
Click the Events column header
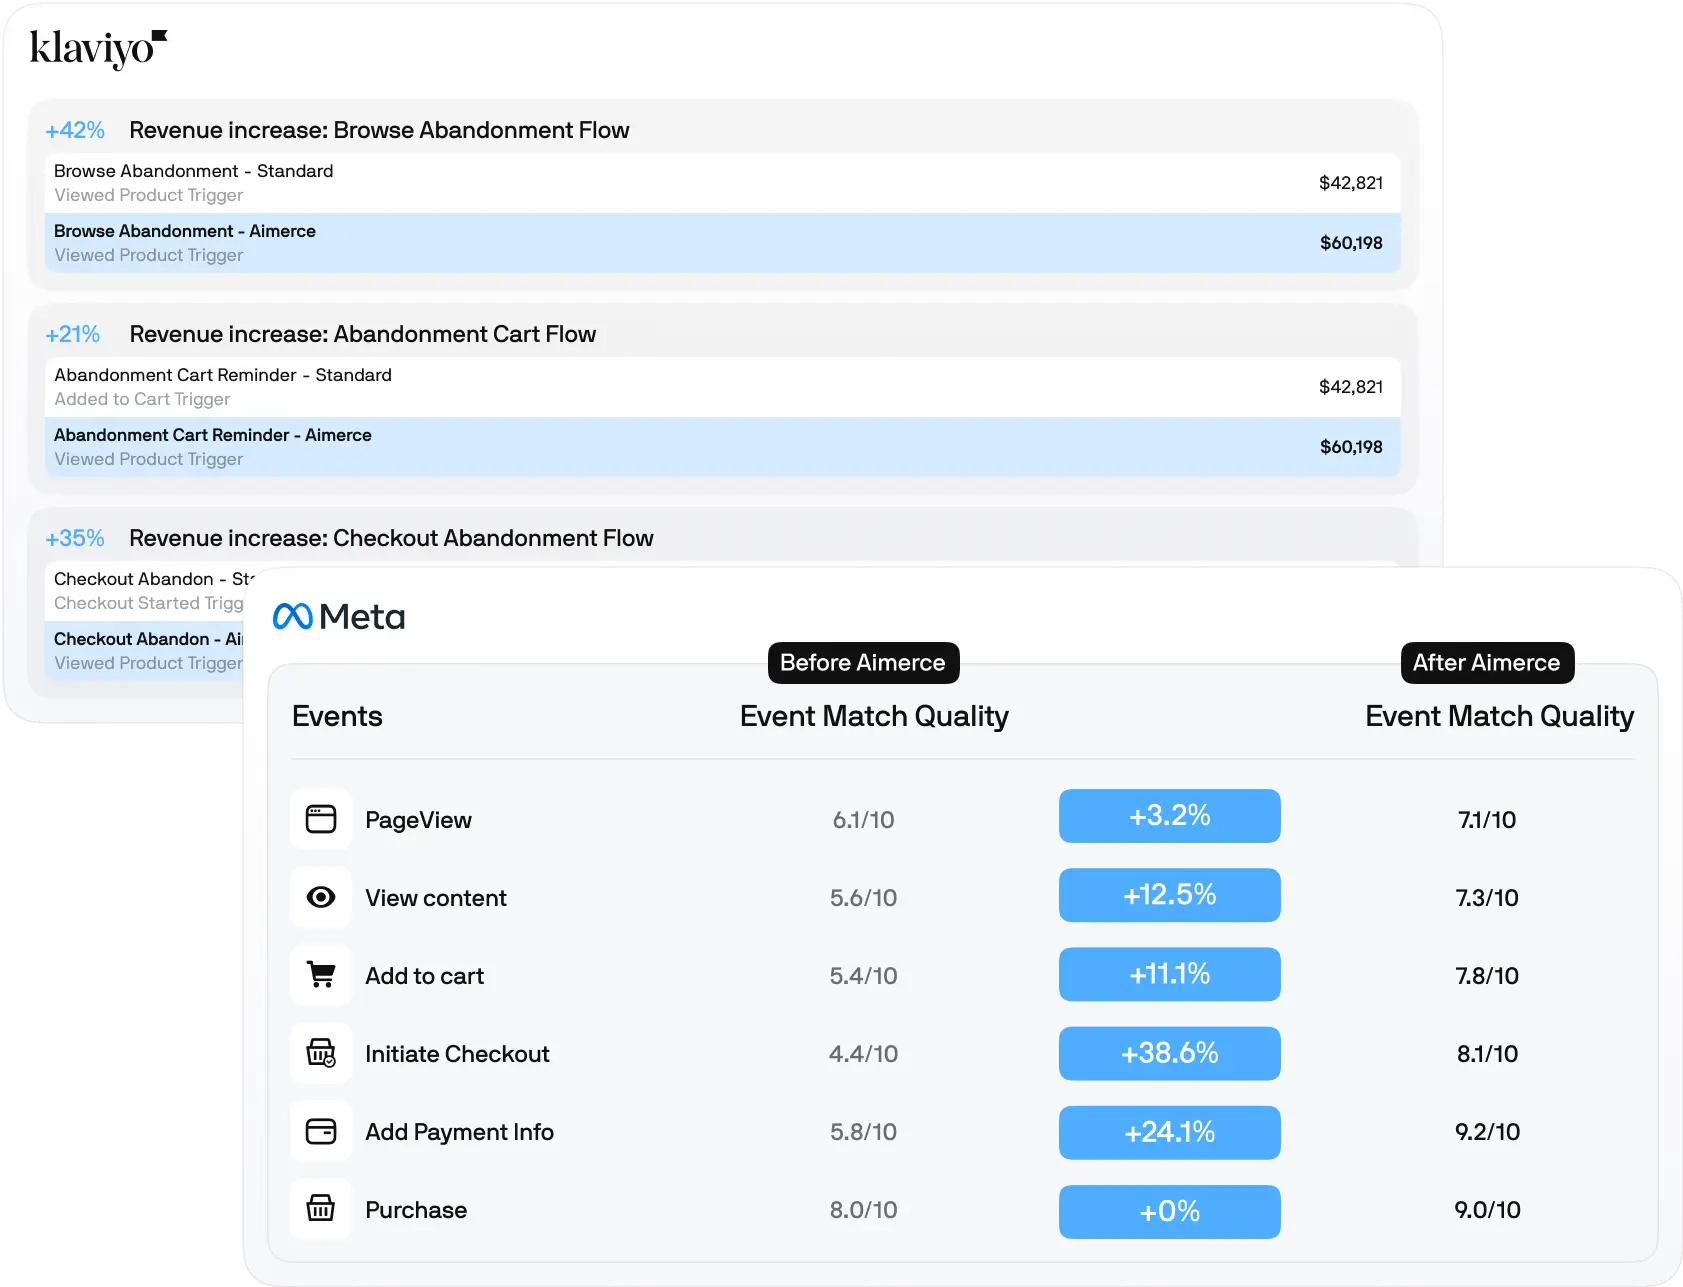337,716
